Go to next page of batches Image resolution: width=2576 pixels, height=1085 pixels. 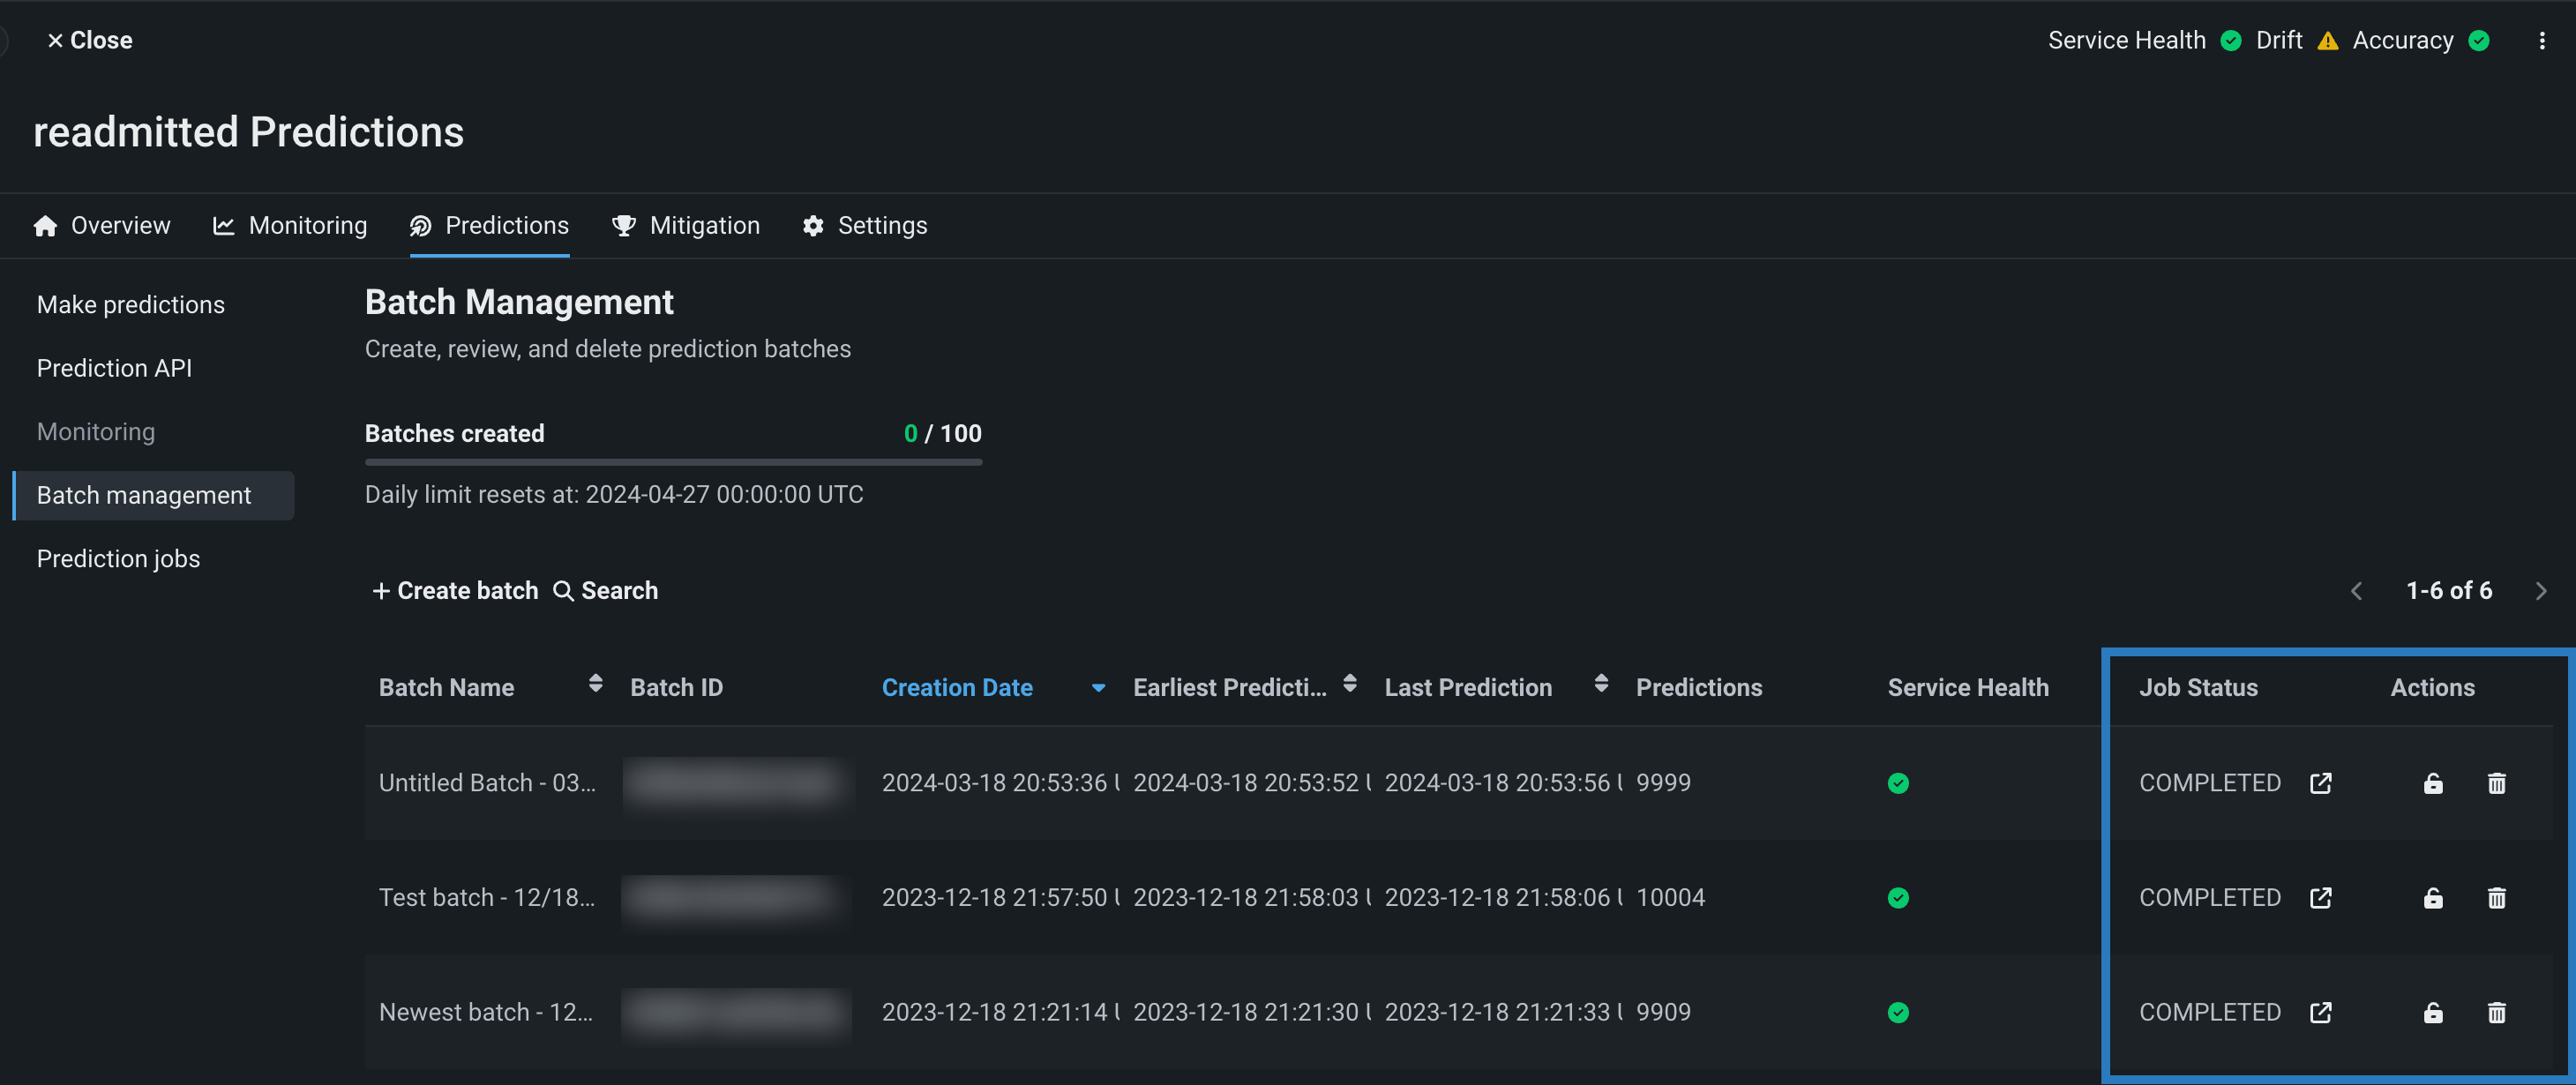coord(2540,591)
